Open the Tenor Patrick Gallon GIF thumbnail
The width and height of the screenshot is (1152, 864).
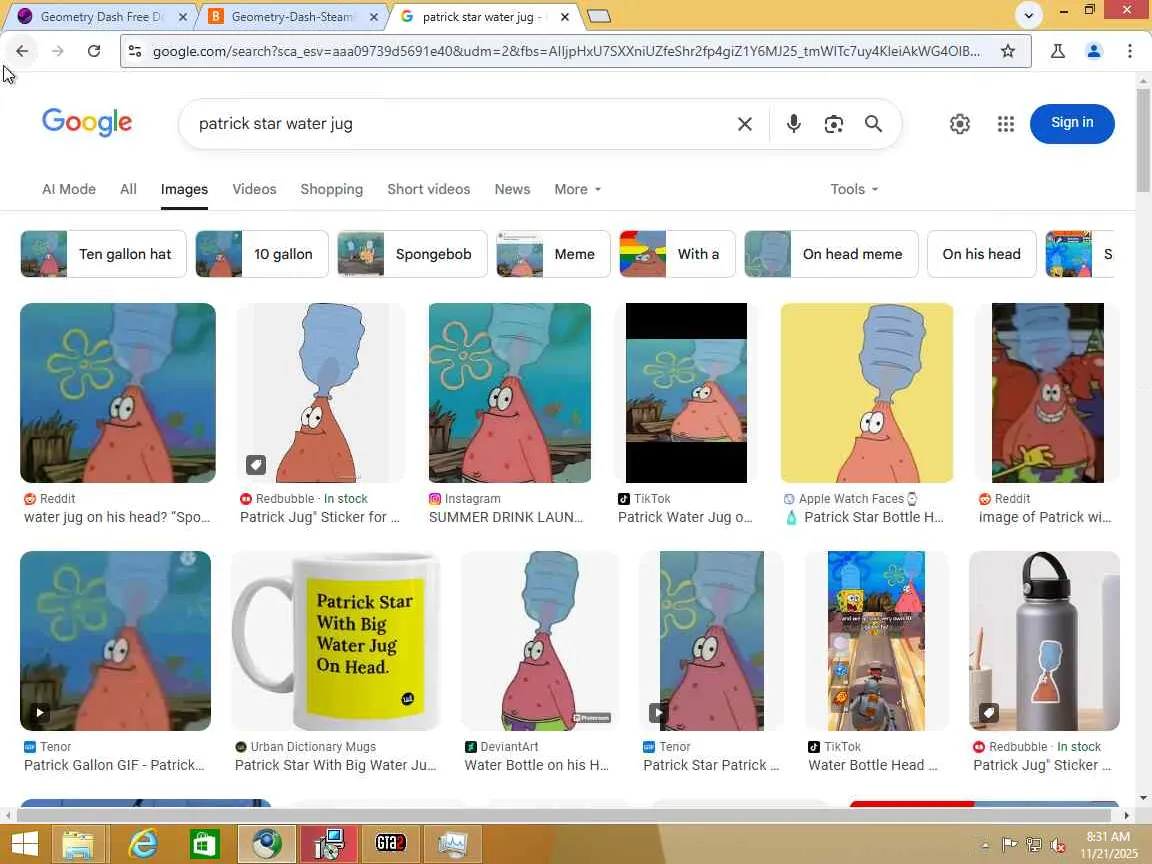(x=115, y=641)
